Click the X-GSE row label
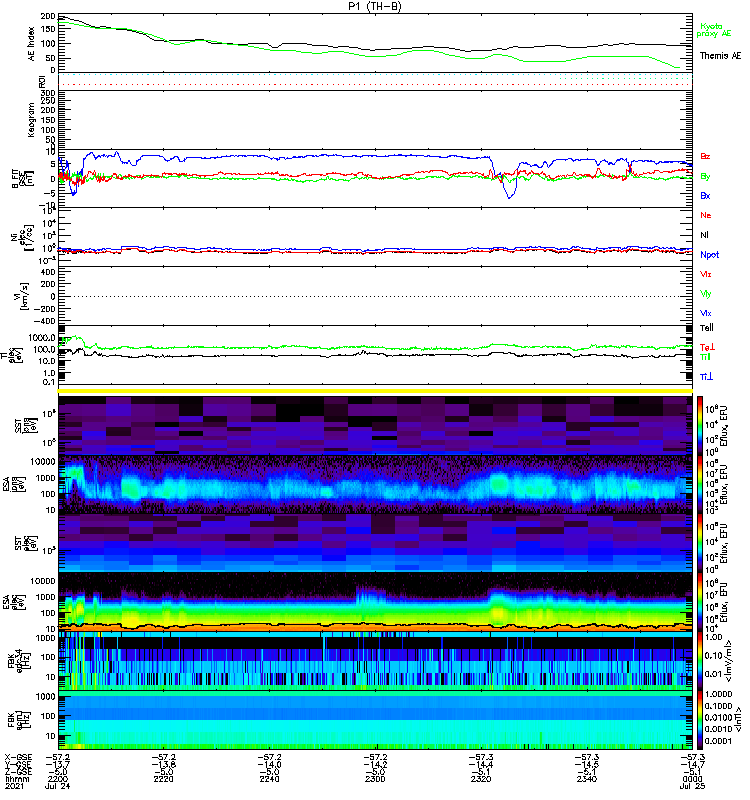 click(x=18, y=758)
